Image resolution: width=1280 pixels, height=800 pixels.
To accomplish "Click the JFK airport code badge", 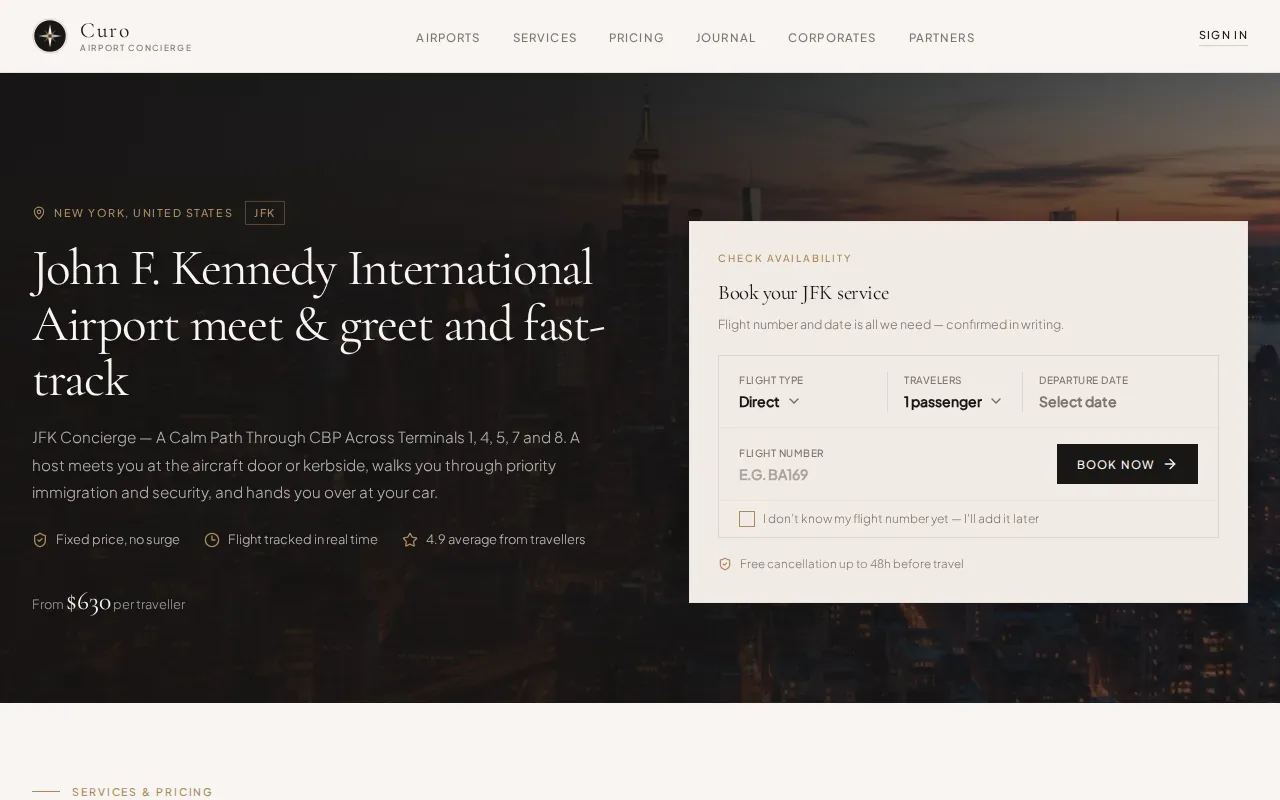I will (265, 213).
